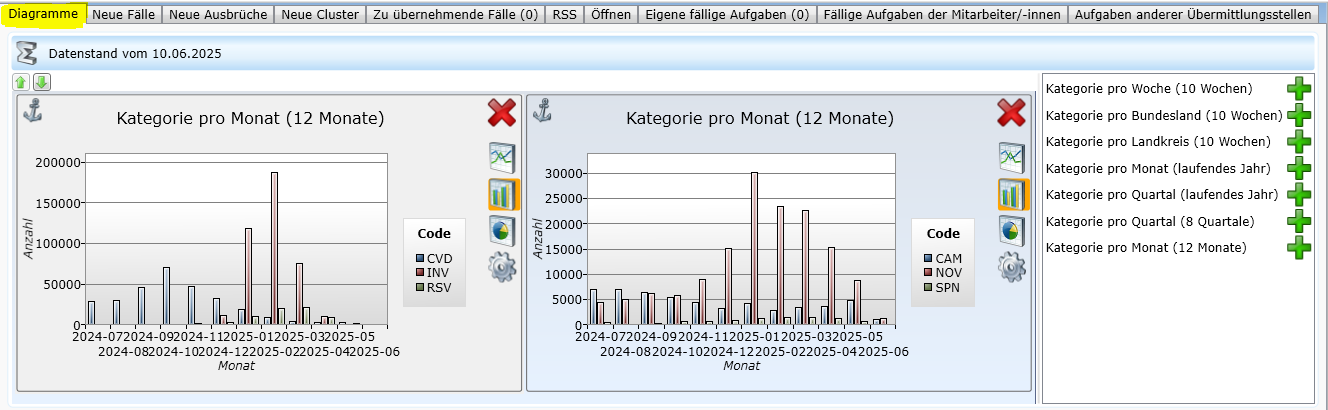The image size is (1328, 410).
Task: Click the green up arrow button
Action: coord(21,83)
